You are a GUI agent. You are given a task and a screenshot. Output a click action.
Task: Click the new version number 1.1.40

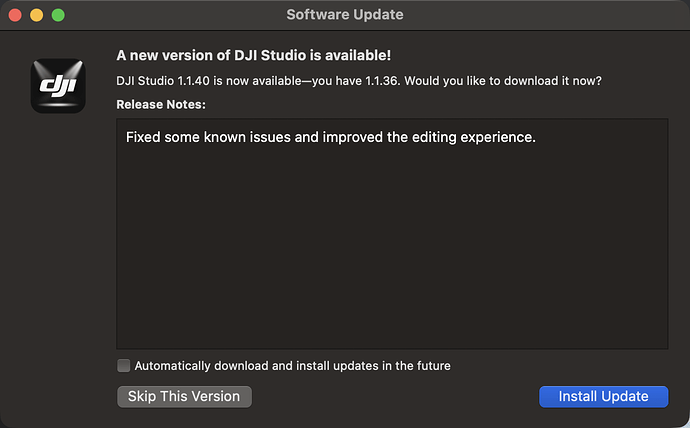click(193, 81)
